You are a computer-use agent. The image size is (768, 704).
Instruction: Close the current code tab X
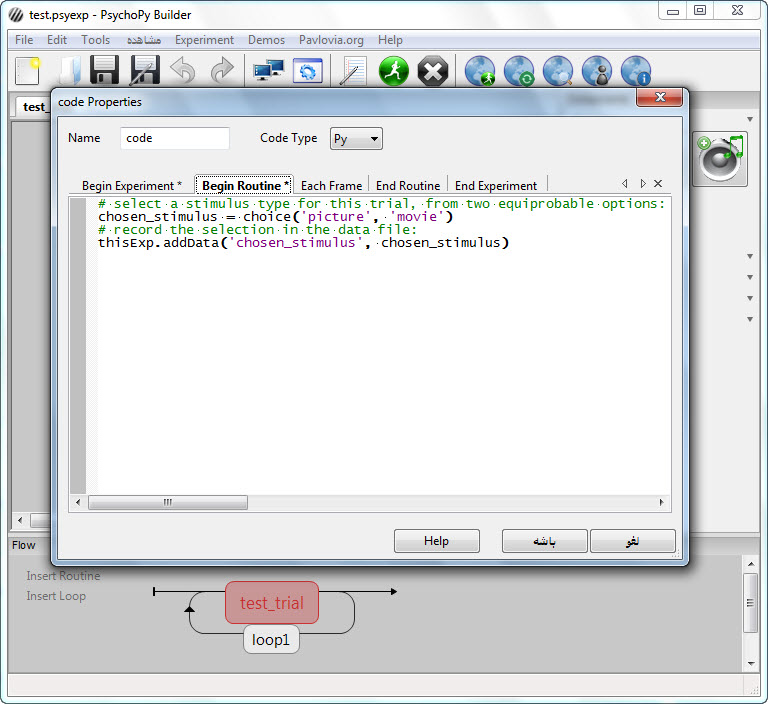click(x=658, y=183)
